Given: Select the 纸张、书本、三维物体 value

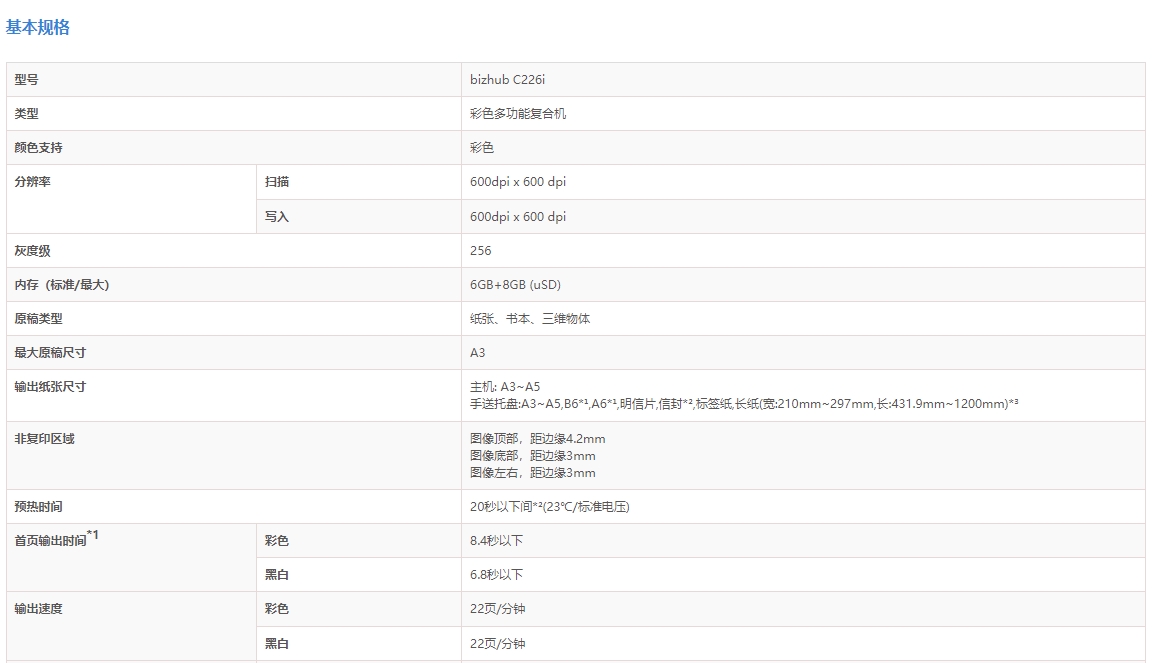Looking at the screenshot, I should [537, 319].
